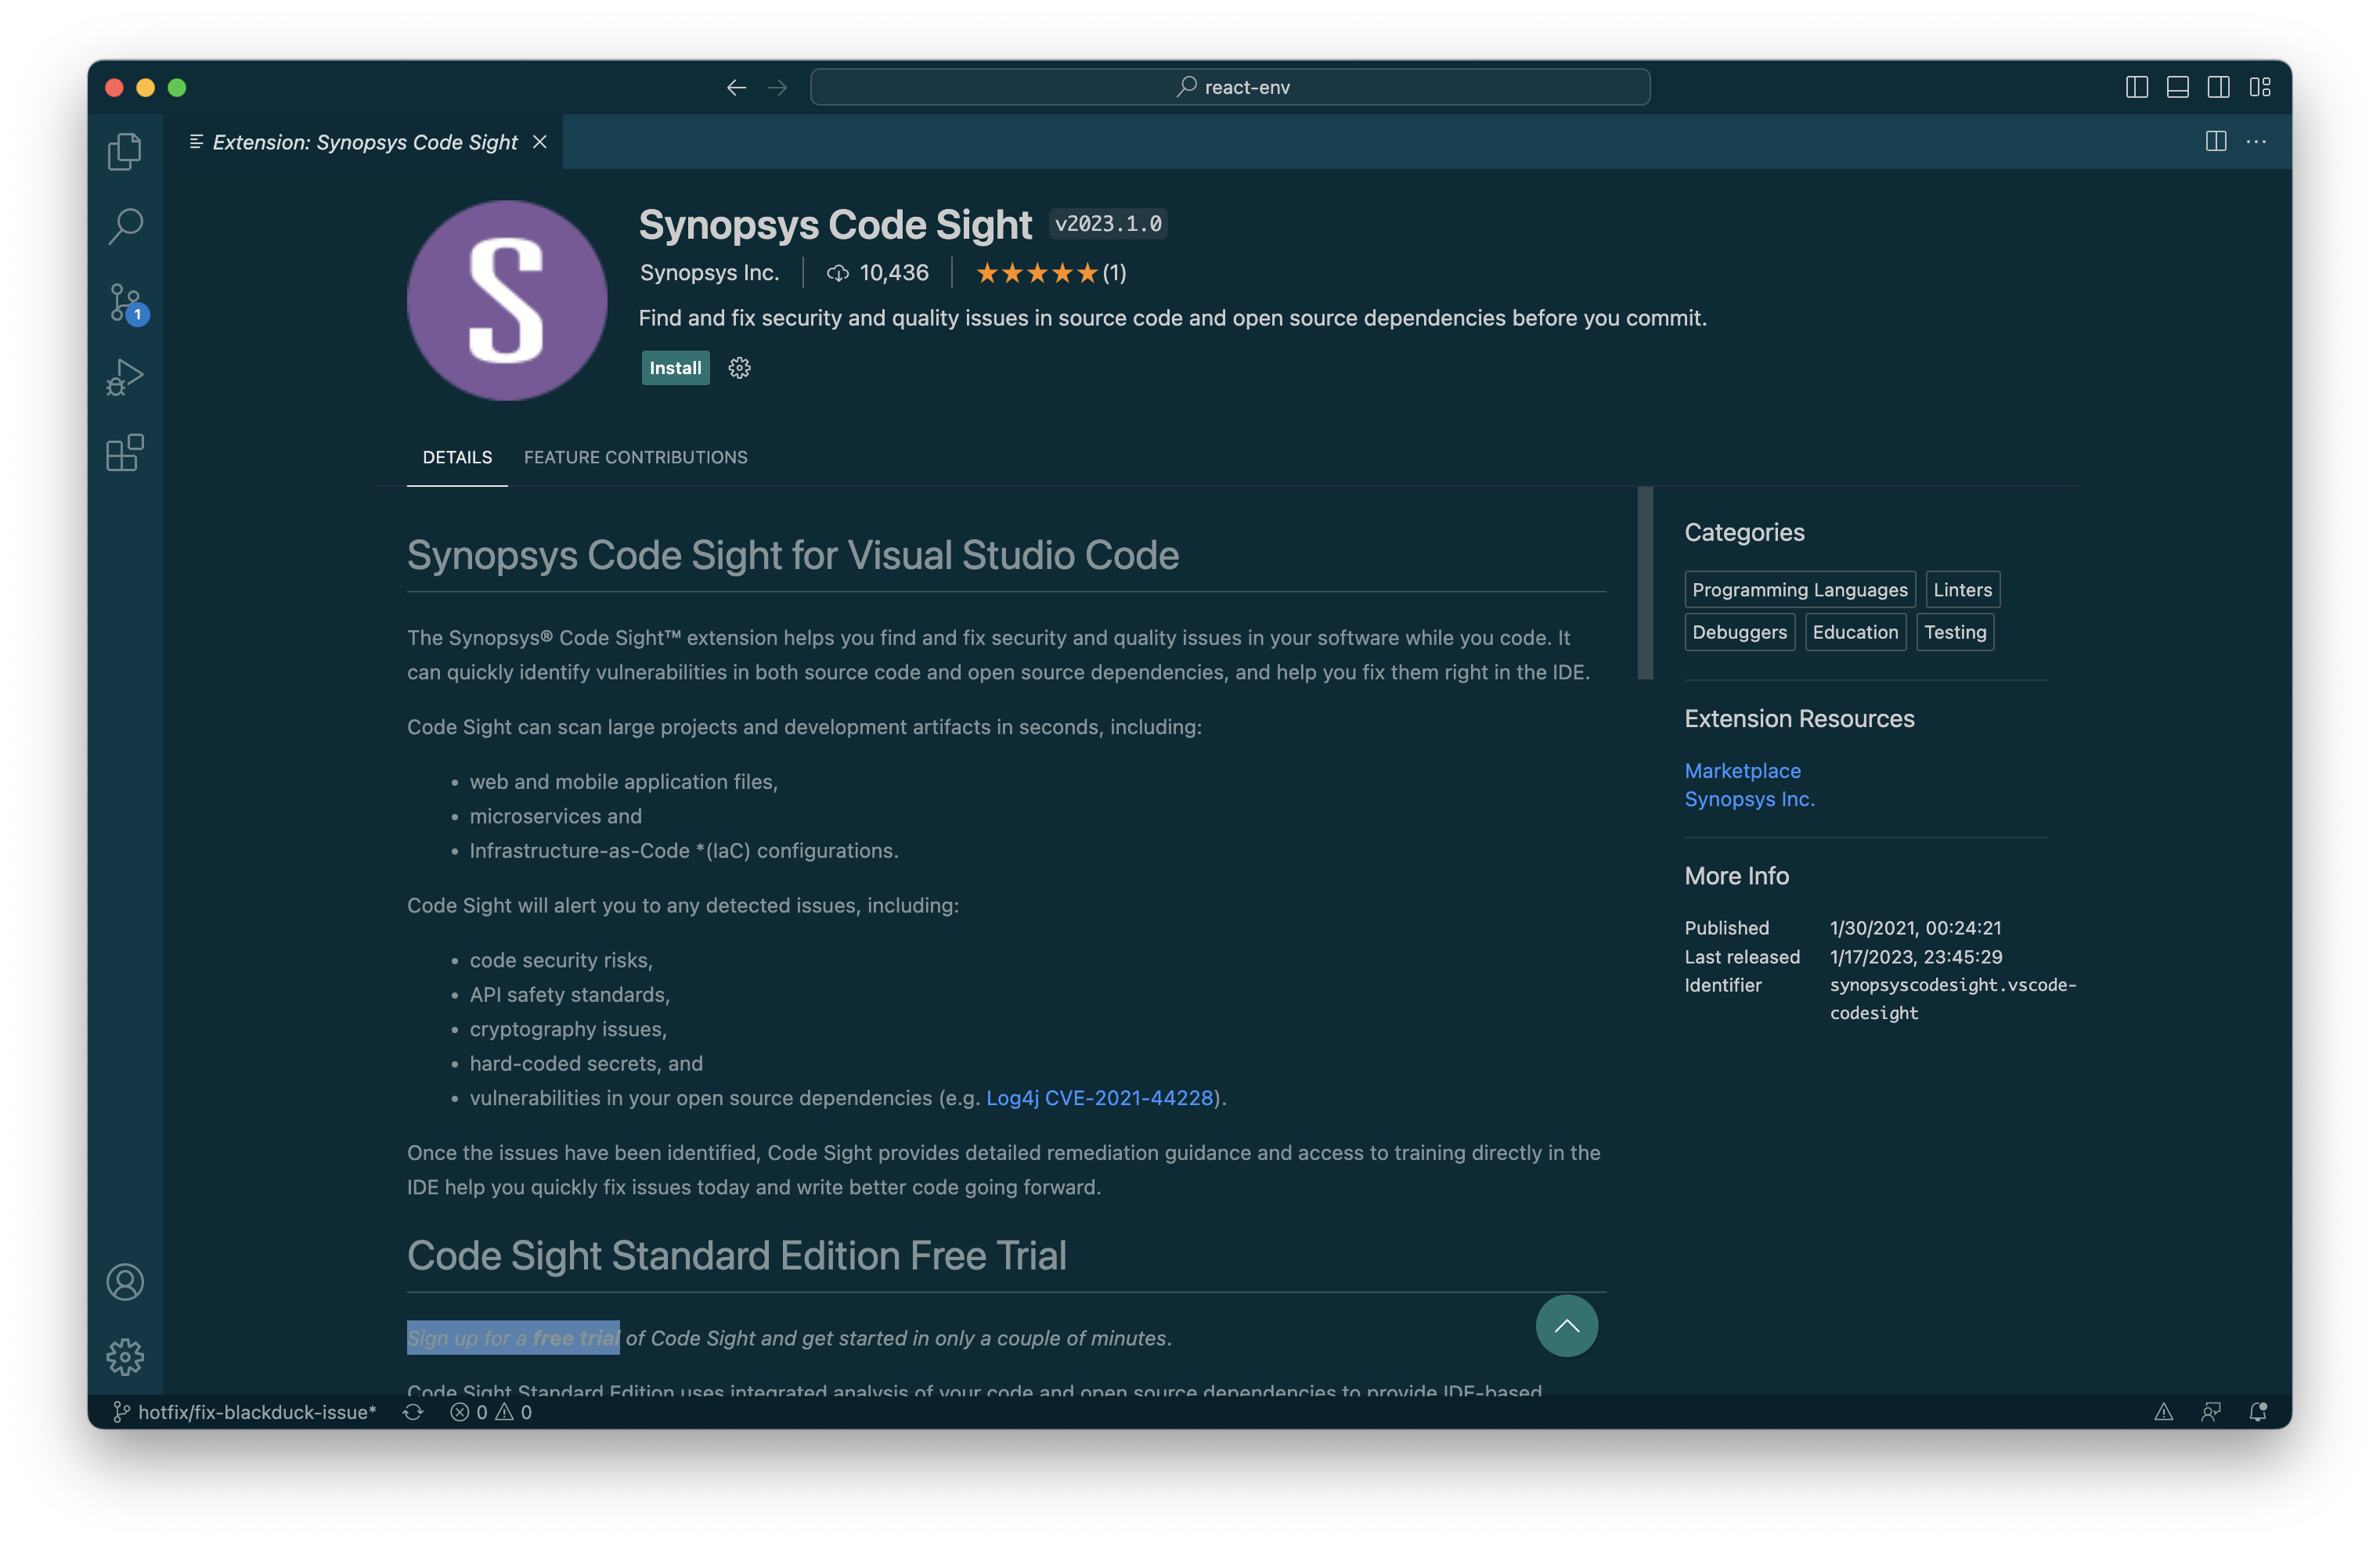This screenshot has height=1545, width=2380.
Task: Open the editor More Actions menu
Action: point(2257,142)
